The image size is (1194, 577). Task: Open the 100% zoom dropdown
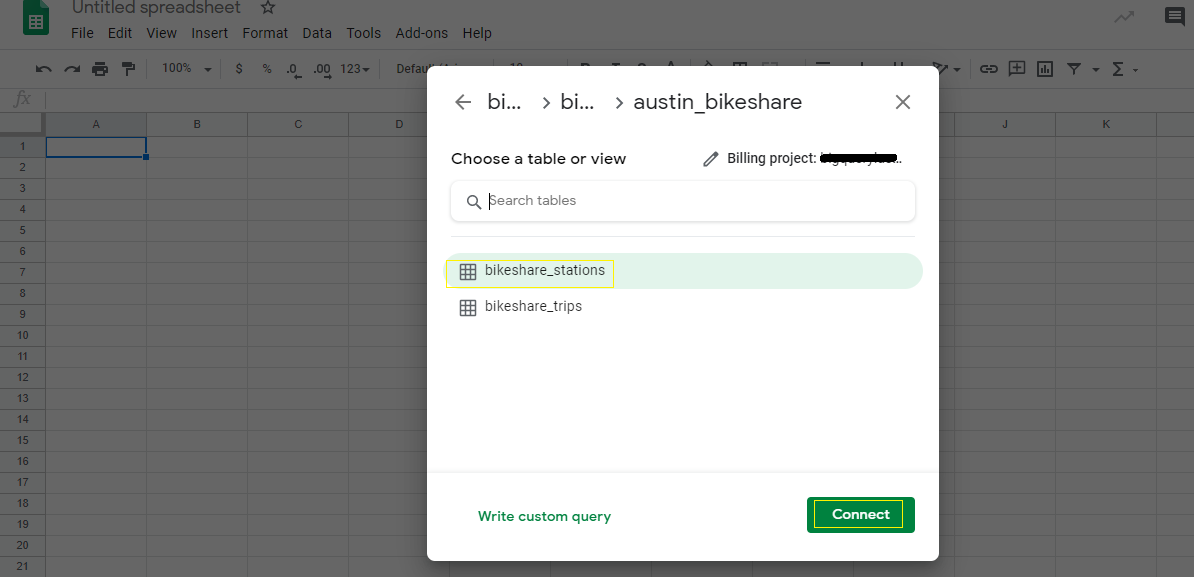pos(187,69)
